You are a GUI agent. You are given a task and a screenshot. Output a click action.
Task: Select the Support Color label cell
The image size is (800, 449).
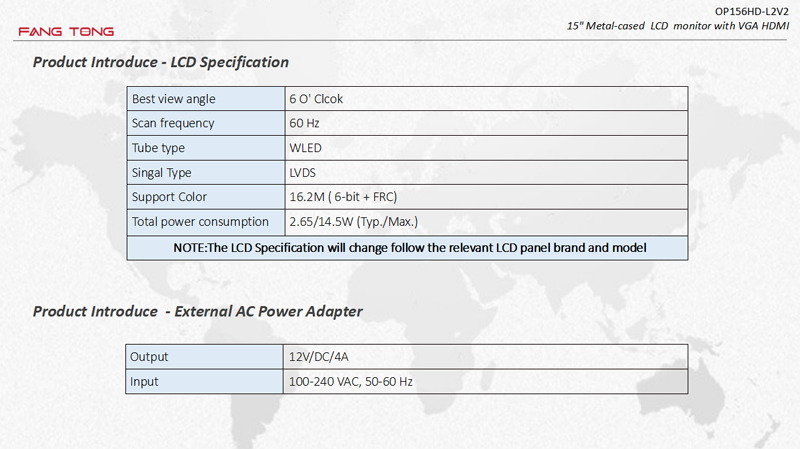(x=206, y=197)
